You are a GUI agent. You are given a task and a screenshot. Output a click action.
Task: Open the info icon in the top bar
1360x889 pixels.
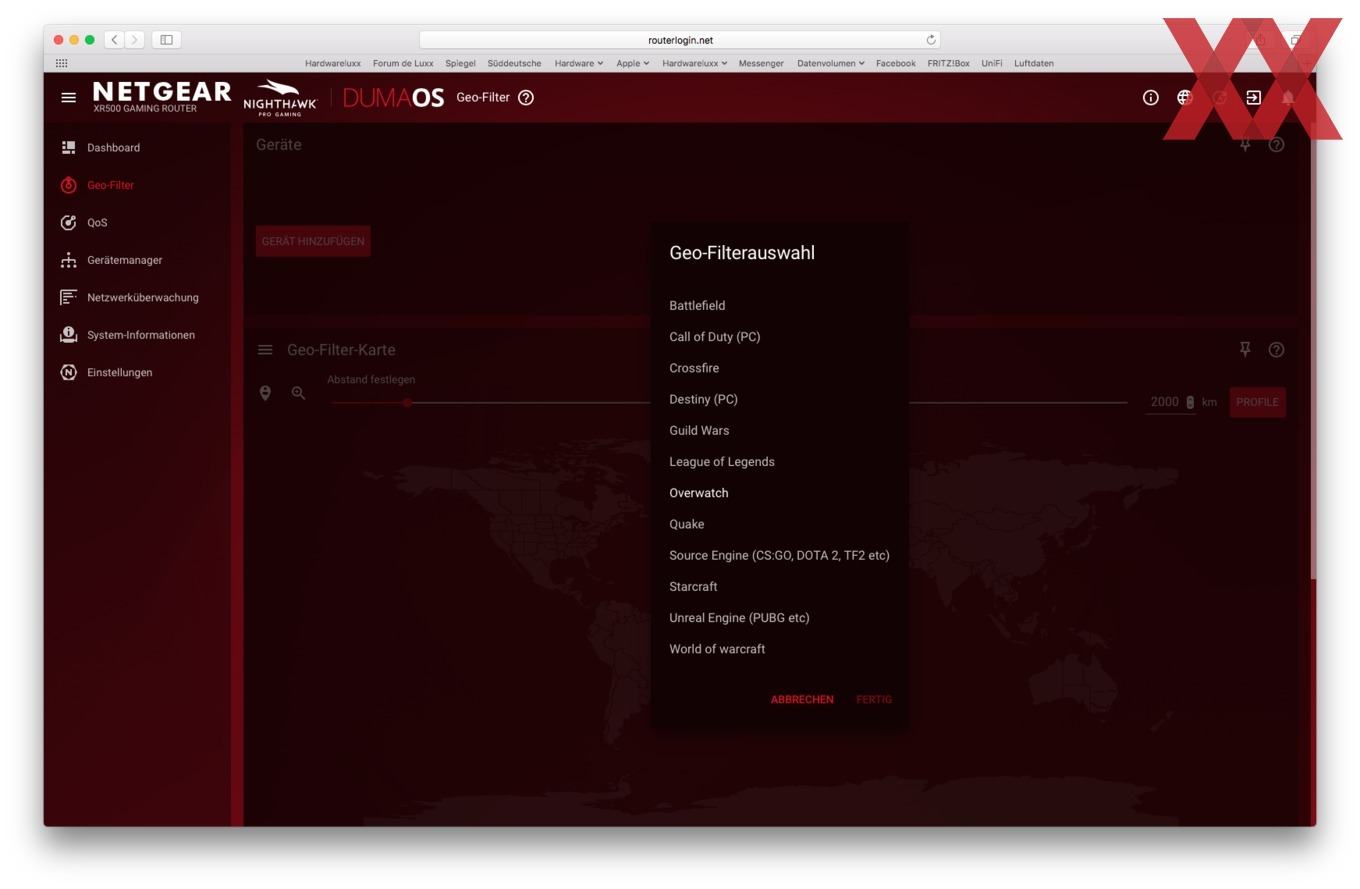click(1151, 97)
